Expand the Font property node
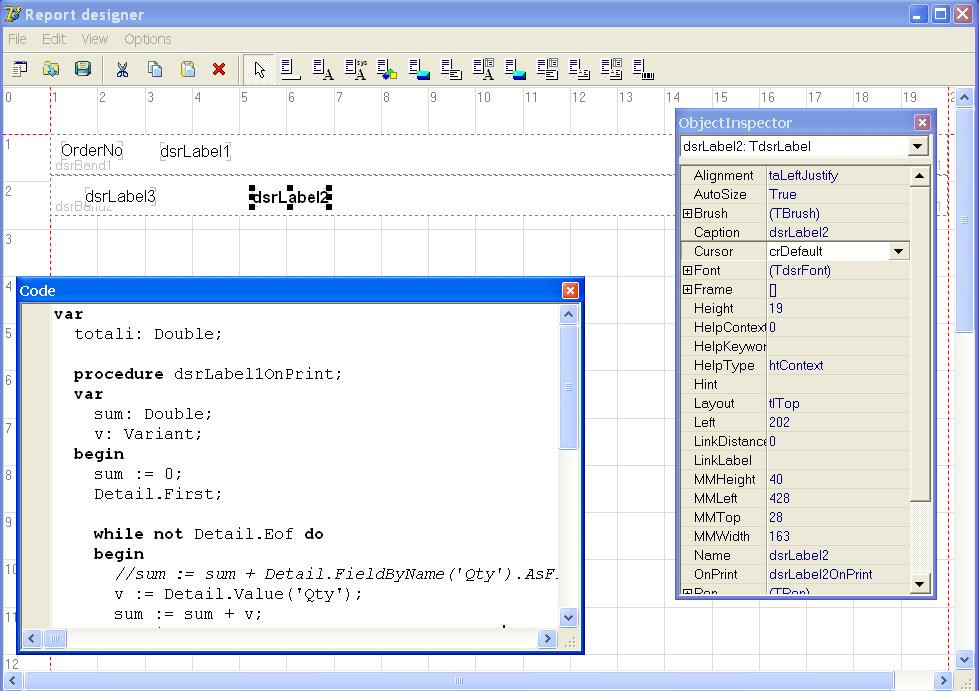 (687, 271)
